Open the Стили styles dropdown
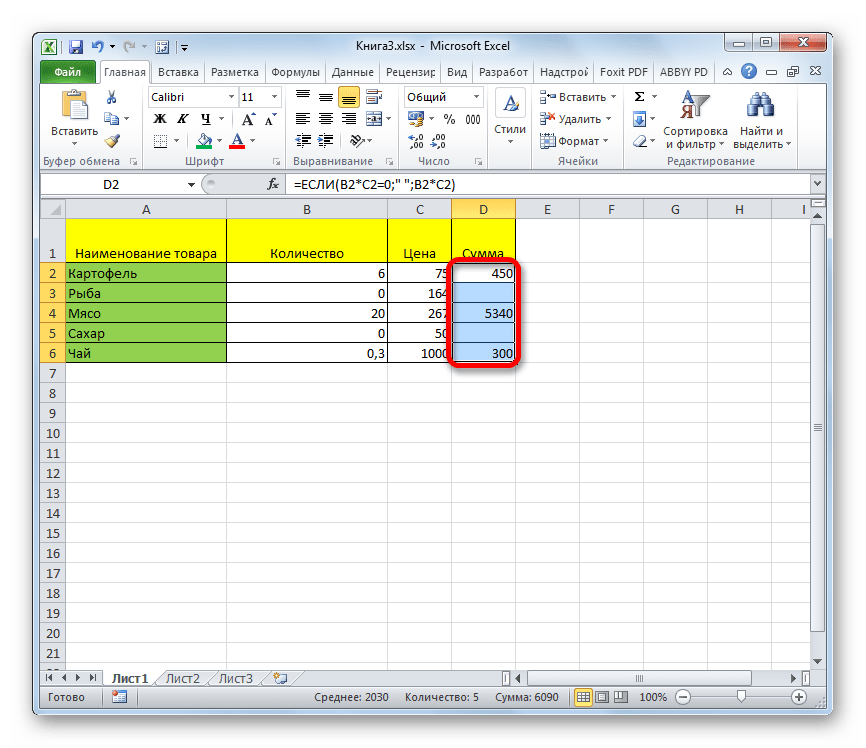 pyautogui.click(x=510, y=119)
